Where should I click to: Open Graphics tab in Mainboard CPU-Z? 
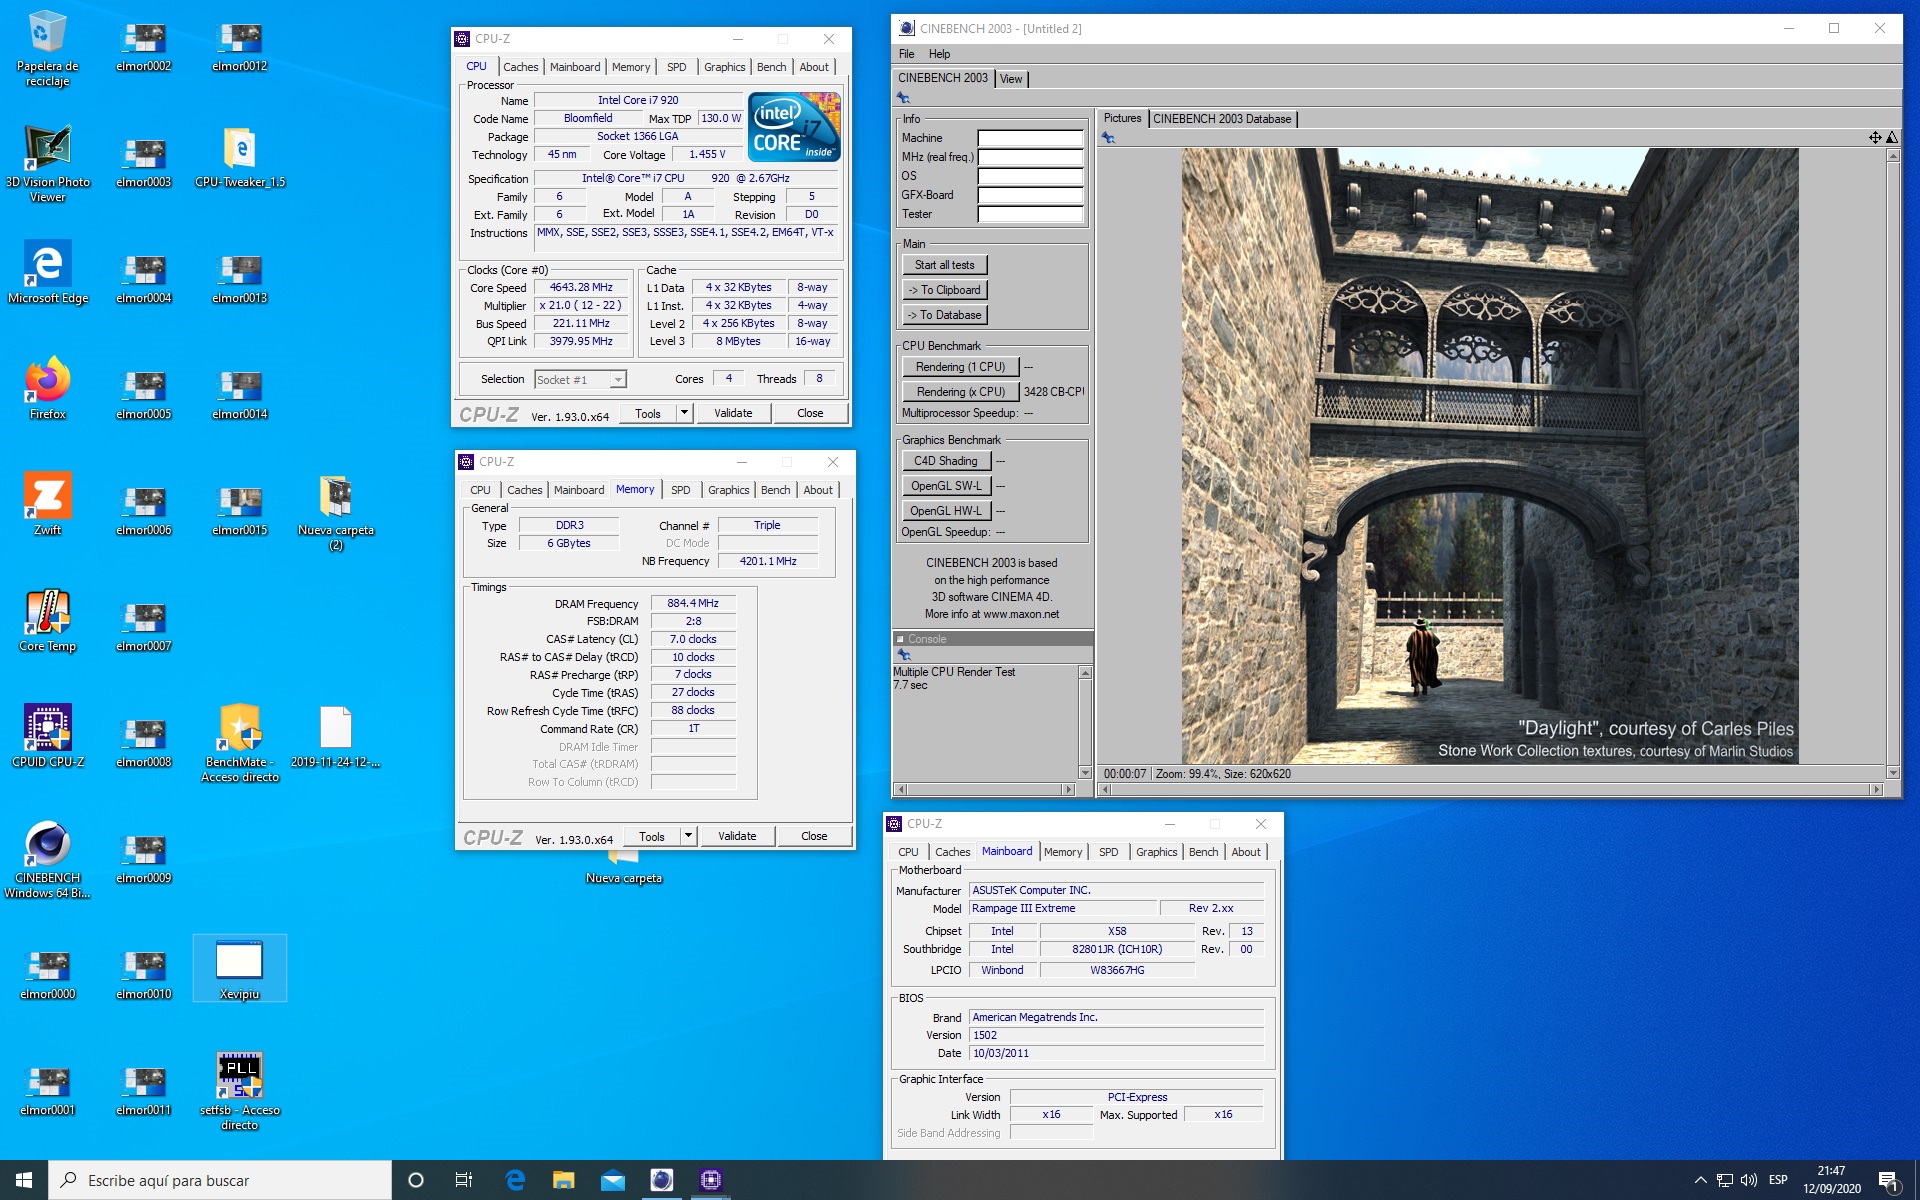(1157, 852)
